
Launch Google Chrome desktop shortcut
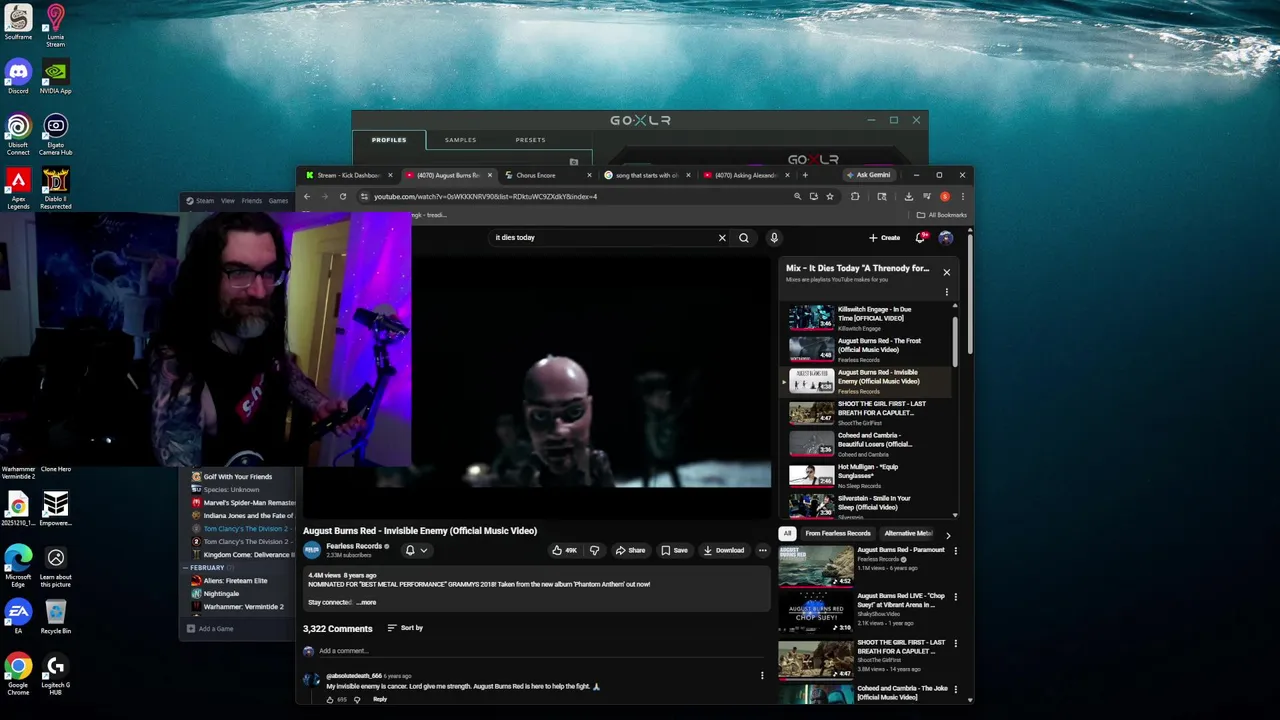[18, 674]
